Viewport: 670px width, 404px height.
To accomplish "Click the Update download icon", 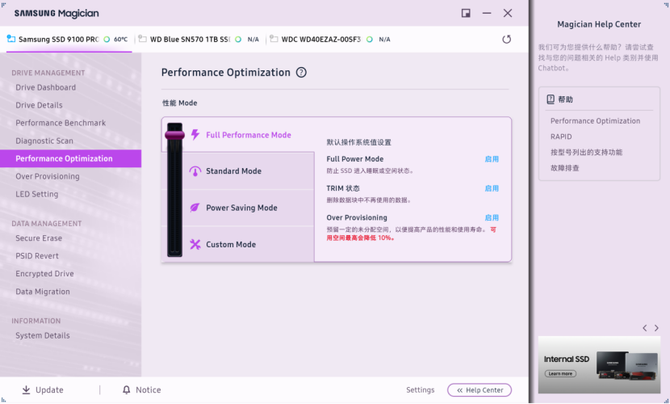I will [26, 390].
